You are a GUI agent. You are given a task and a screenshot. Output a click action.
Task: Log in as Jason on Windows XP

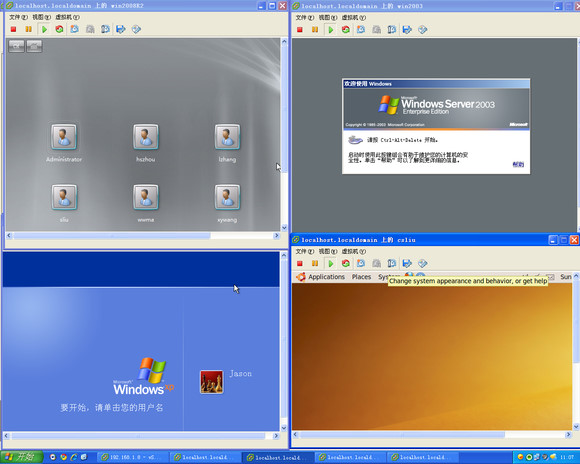(226, 381)
